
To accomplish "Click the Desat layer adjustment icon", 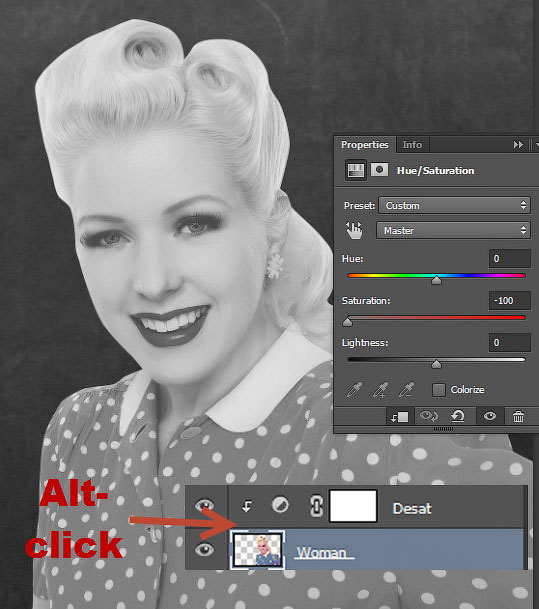I will coord(280,505).
